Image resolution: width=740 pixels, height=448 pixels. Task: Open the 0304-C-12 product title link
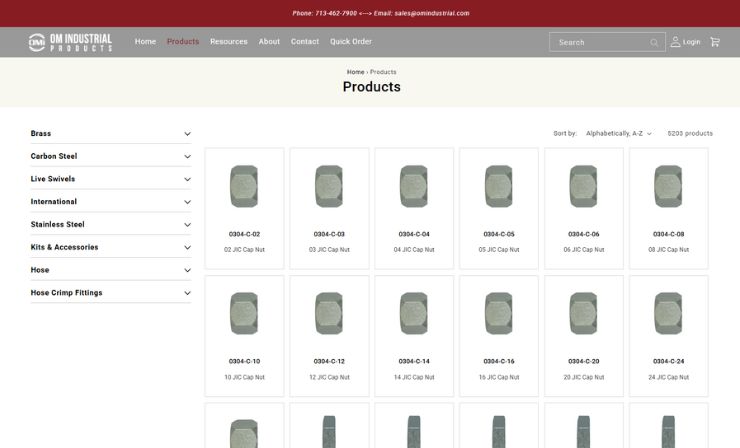coord(329,361)
